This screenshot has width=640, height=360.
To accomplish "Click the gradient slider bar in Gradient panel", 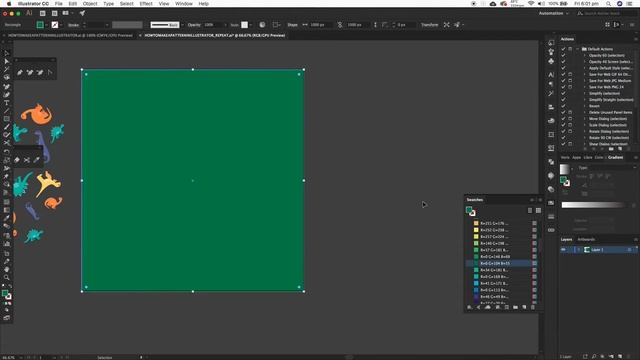I will (x=593, y=205).
